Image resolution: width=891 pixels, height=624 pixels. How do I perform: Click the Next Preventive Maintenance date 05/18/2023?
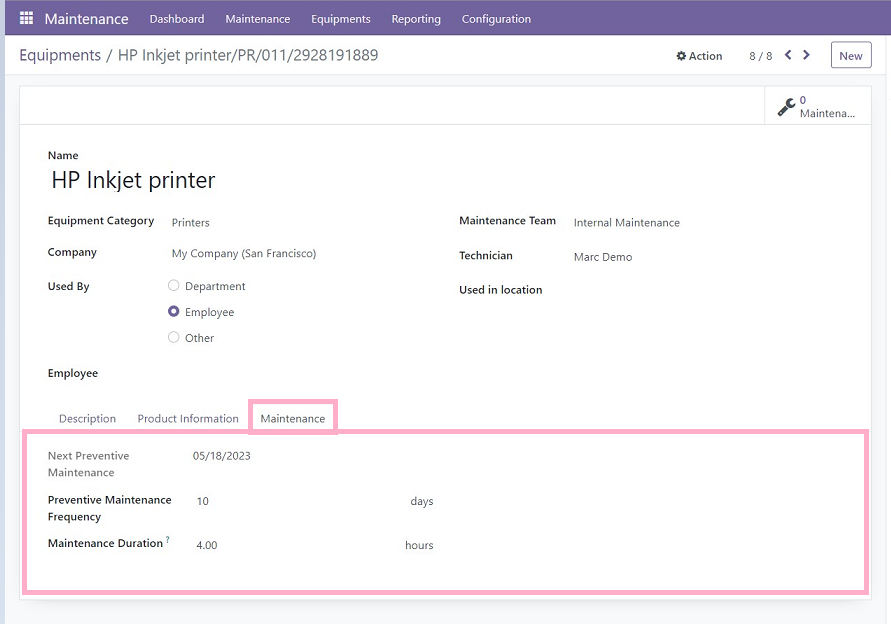pos(222,456)
